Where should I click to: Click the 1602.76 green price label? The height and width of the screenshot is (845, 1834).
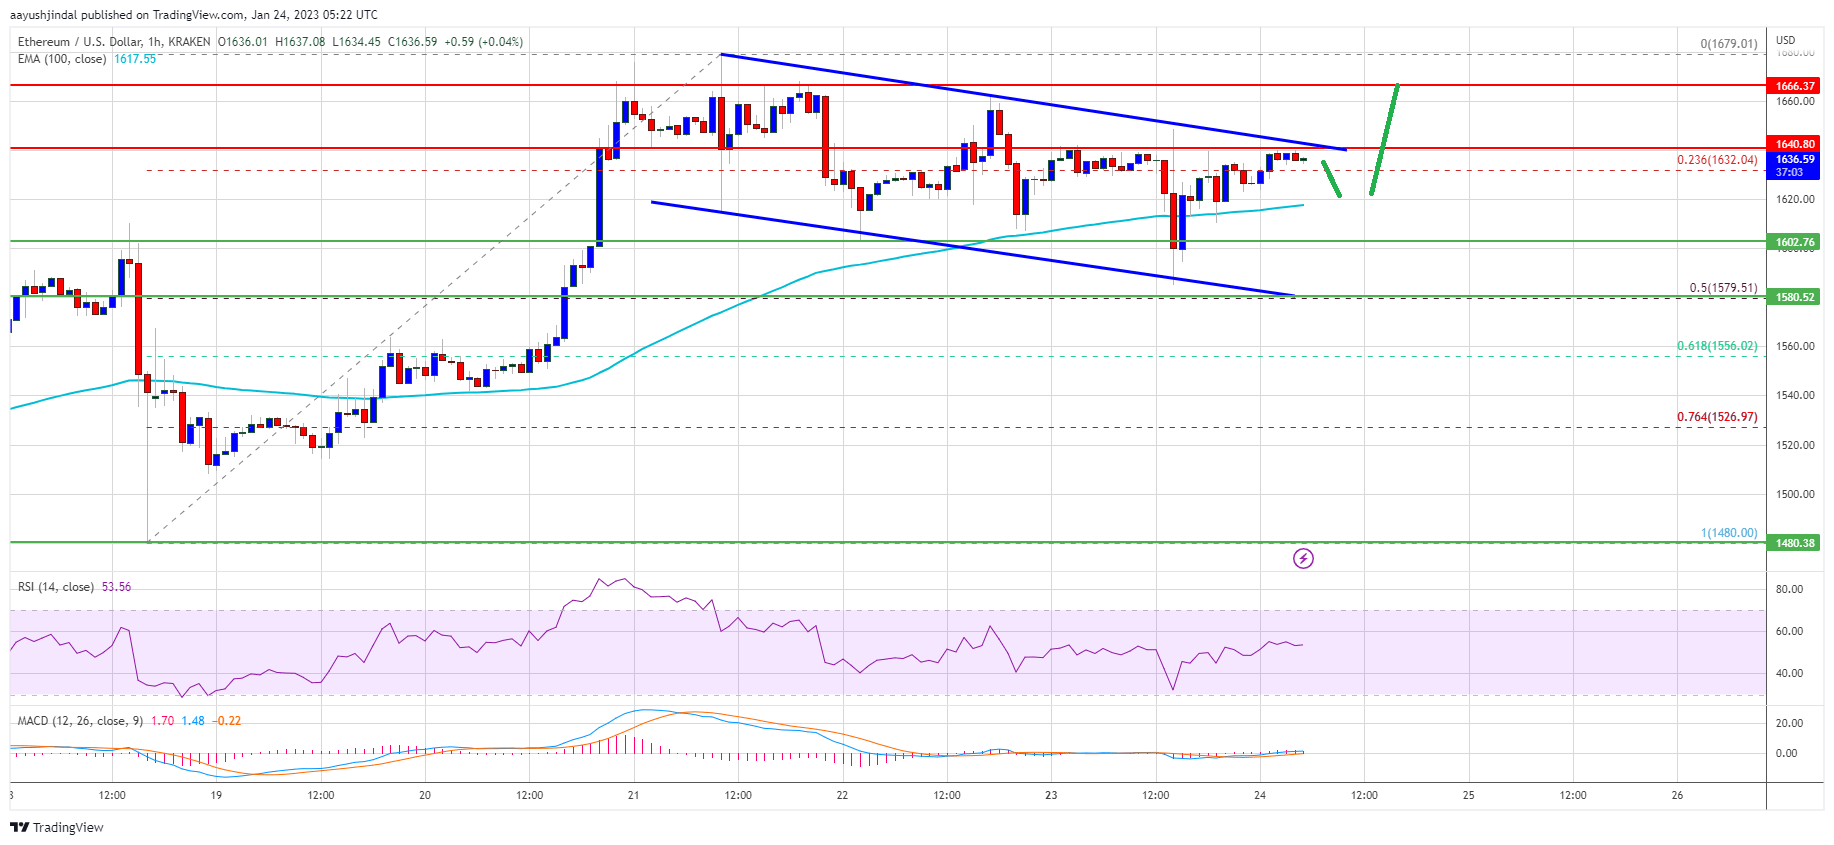(x=1795, y=242)
